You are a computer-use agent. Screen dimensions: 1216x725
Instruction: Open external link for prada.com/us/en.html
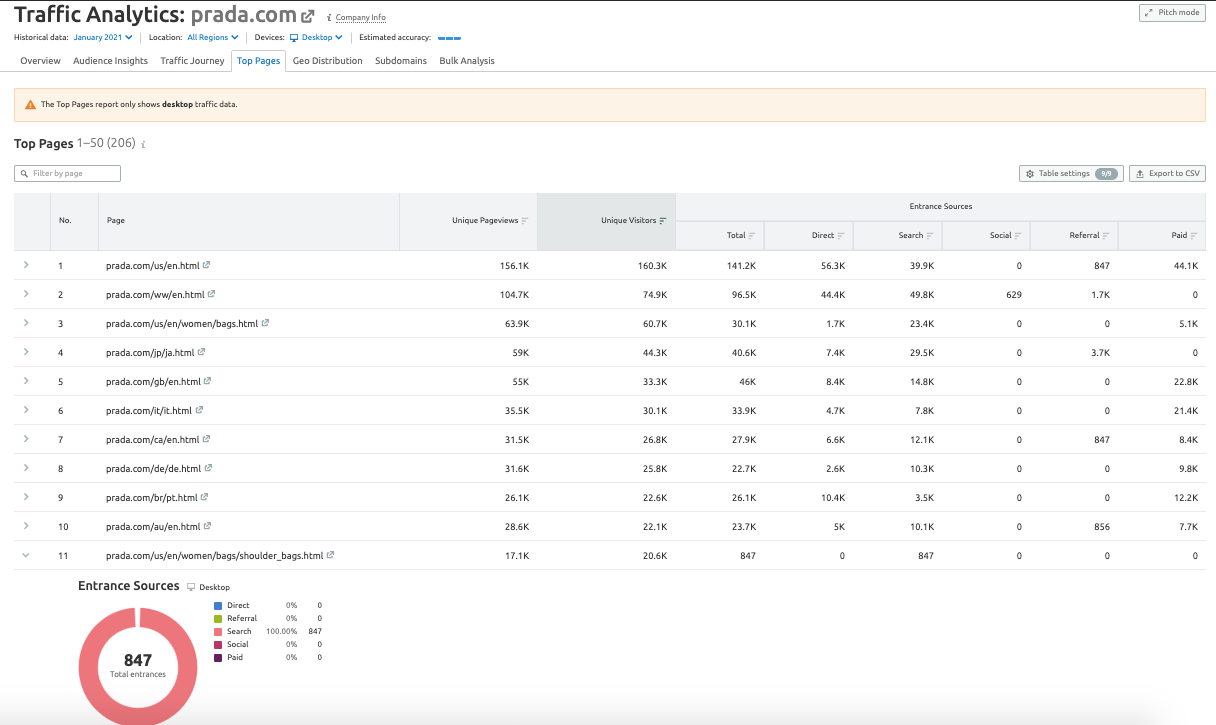coord(206,265)
